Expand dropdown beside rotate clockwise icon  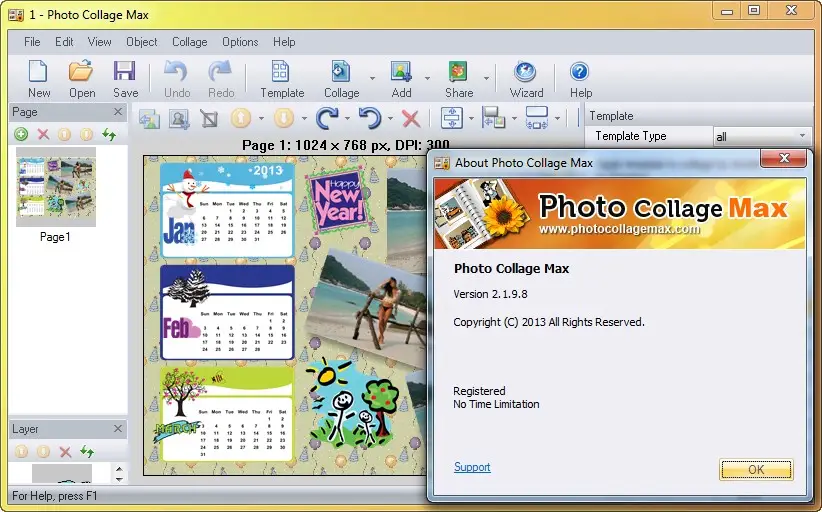[x=347, y=118]
